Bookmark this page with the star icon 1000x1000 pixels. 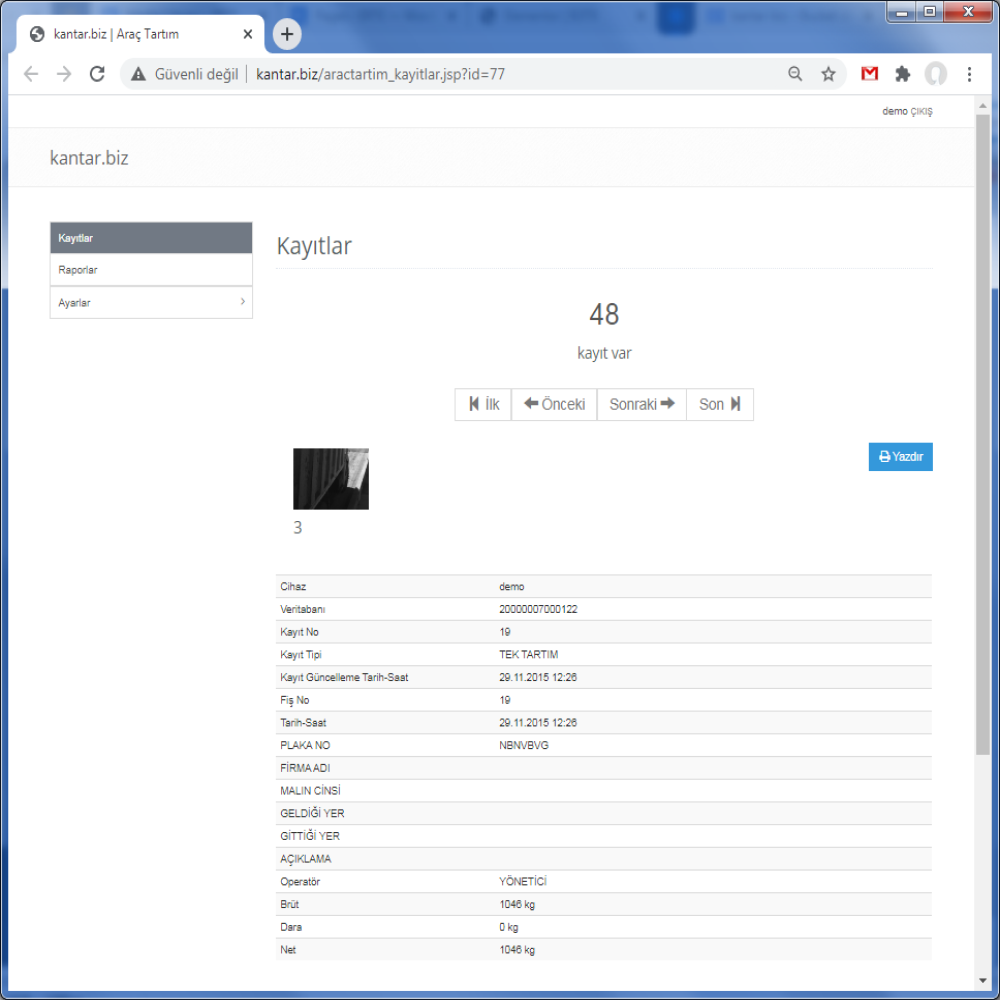(828, 74)
